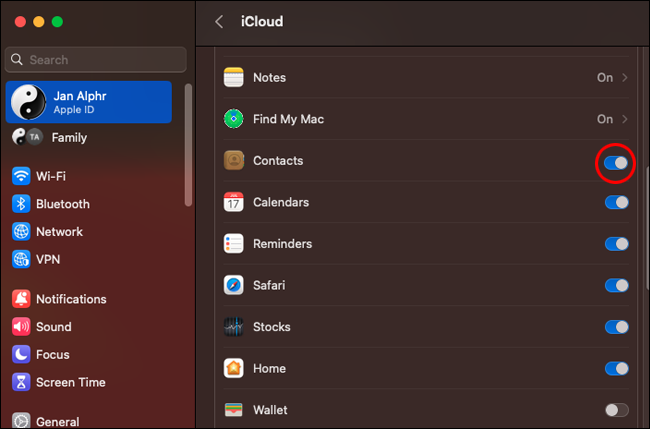
Task: Click the Jan Alphr yin-yang avatar
Action: click(28, 102)
